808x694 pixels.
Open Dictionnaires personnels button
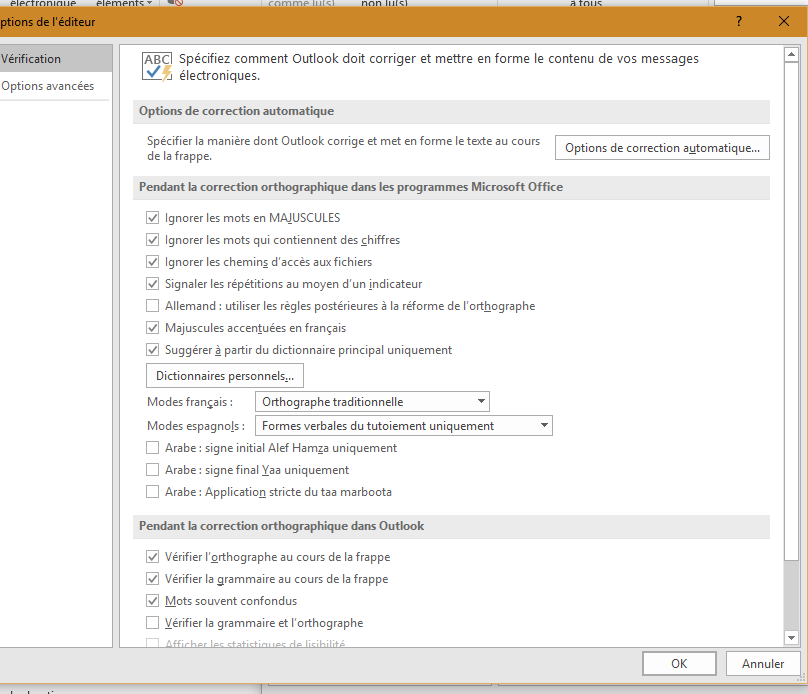[x=225, y=376]
